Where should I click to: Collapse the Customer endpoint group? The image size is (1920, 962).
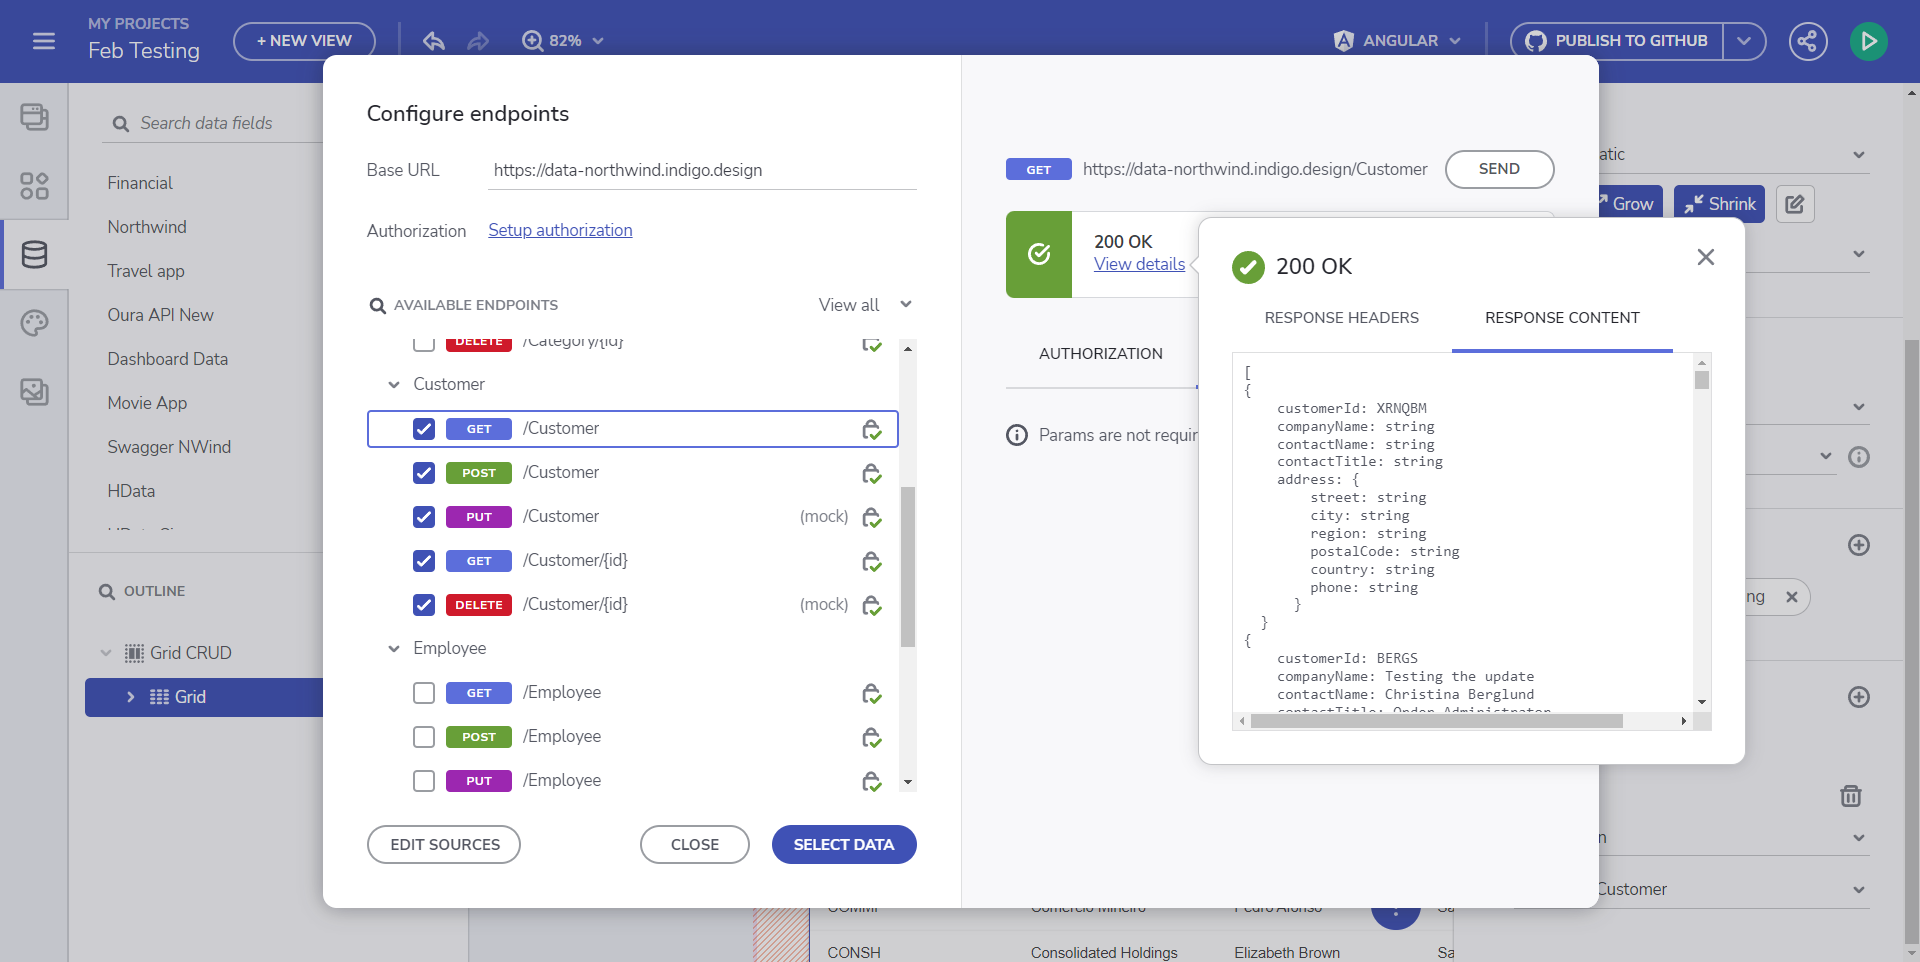[x=394, y=385]
